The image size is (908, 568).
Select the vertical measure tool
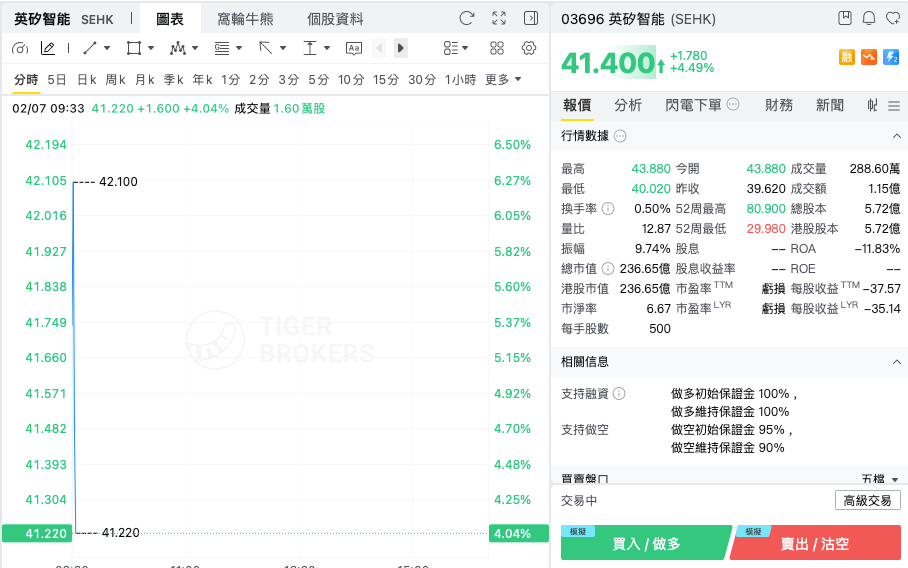point(310,48)
